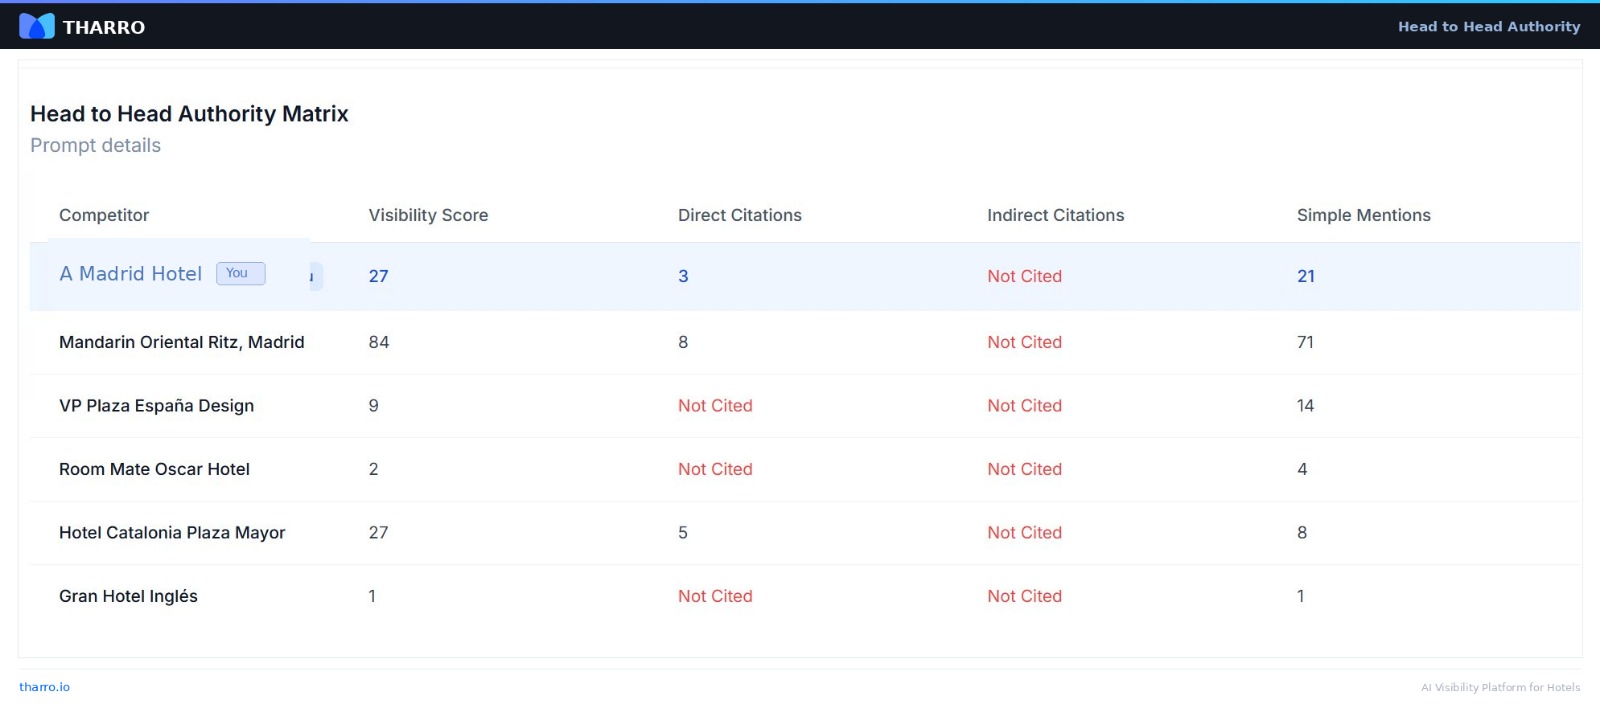Sort by the Competitor column header
The width and height of the screenshot is (1600, 704).
(x=104, y=215)
